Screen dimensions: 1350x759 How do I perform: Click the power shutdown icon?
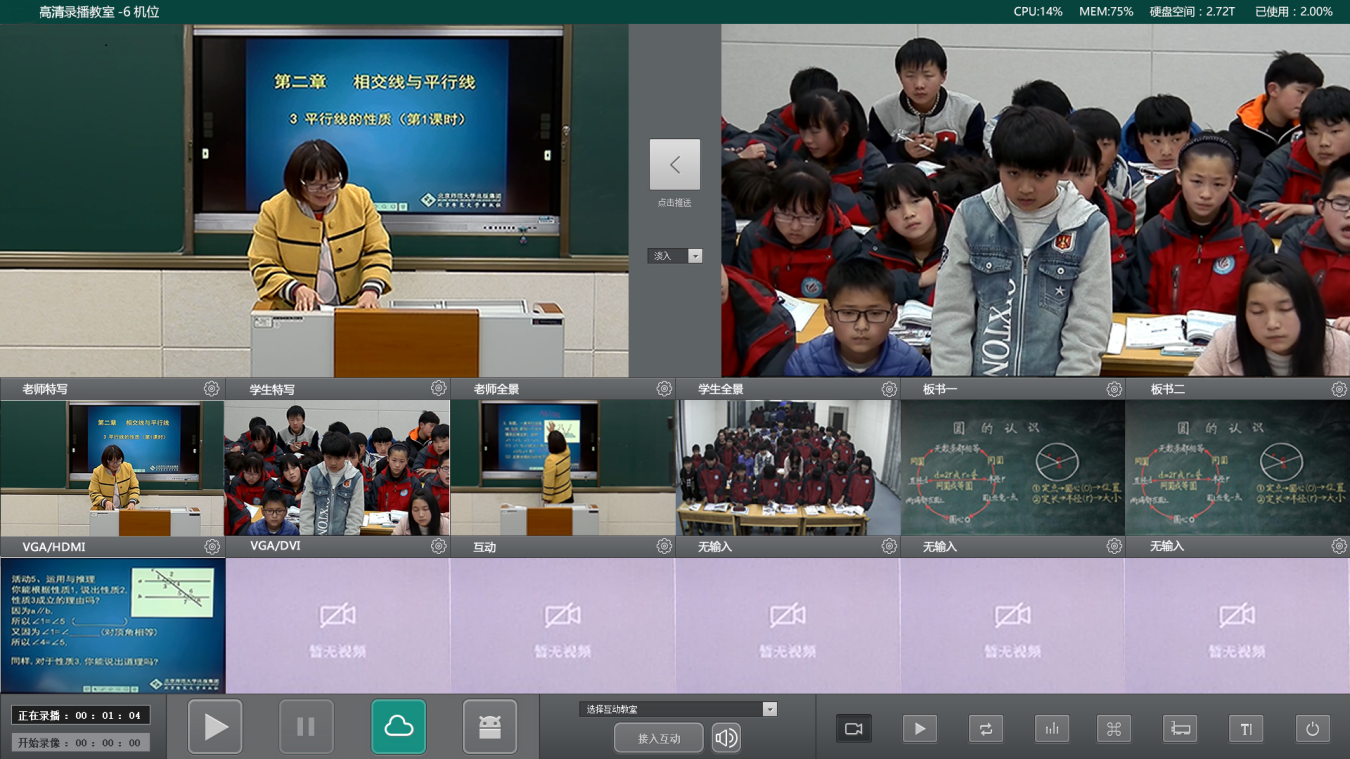click(1312, 729)
